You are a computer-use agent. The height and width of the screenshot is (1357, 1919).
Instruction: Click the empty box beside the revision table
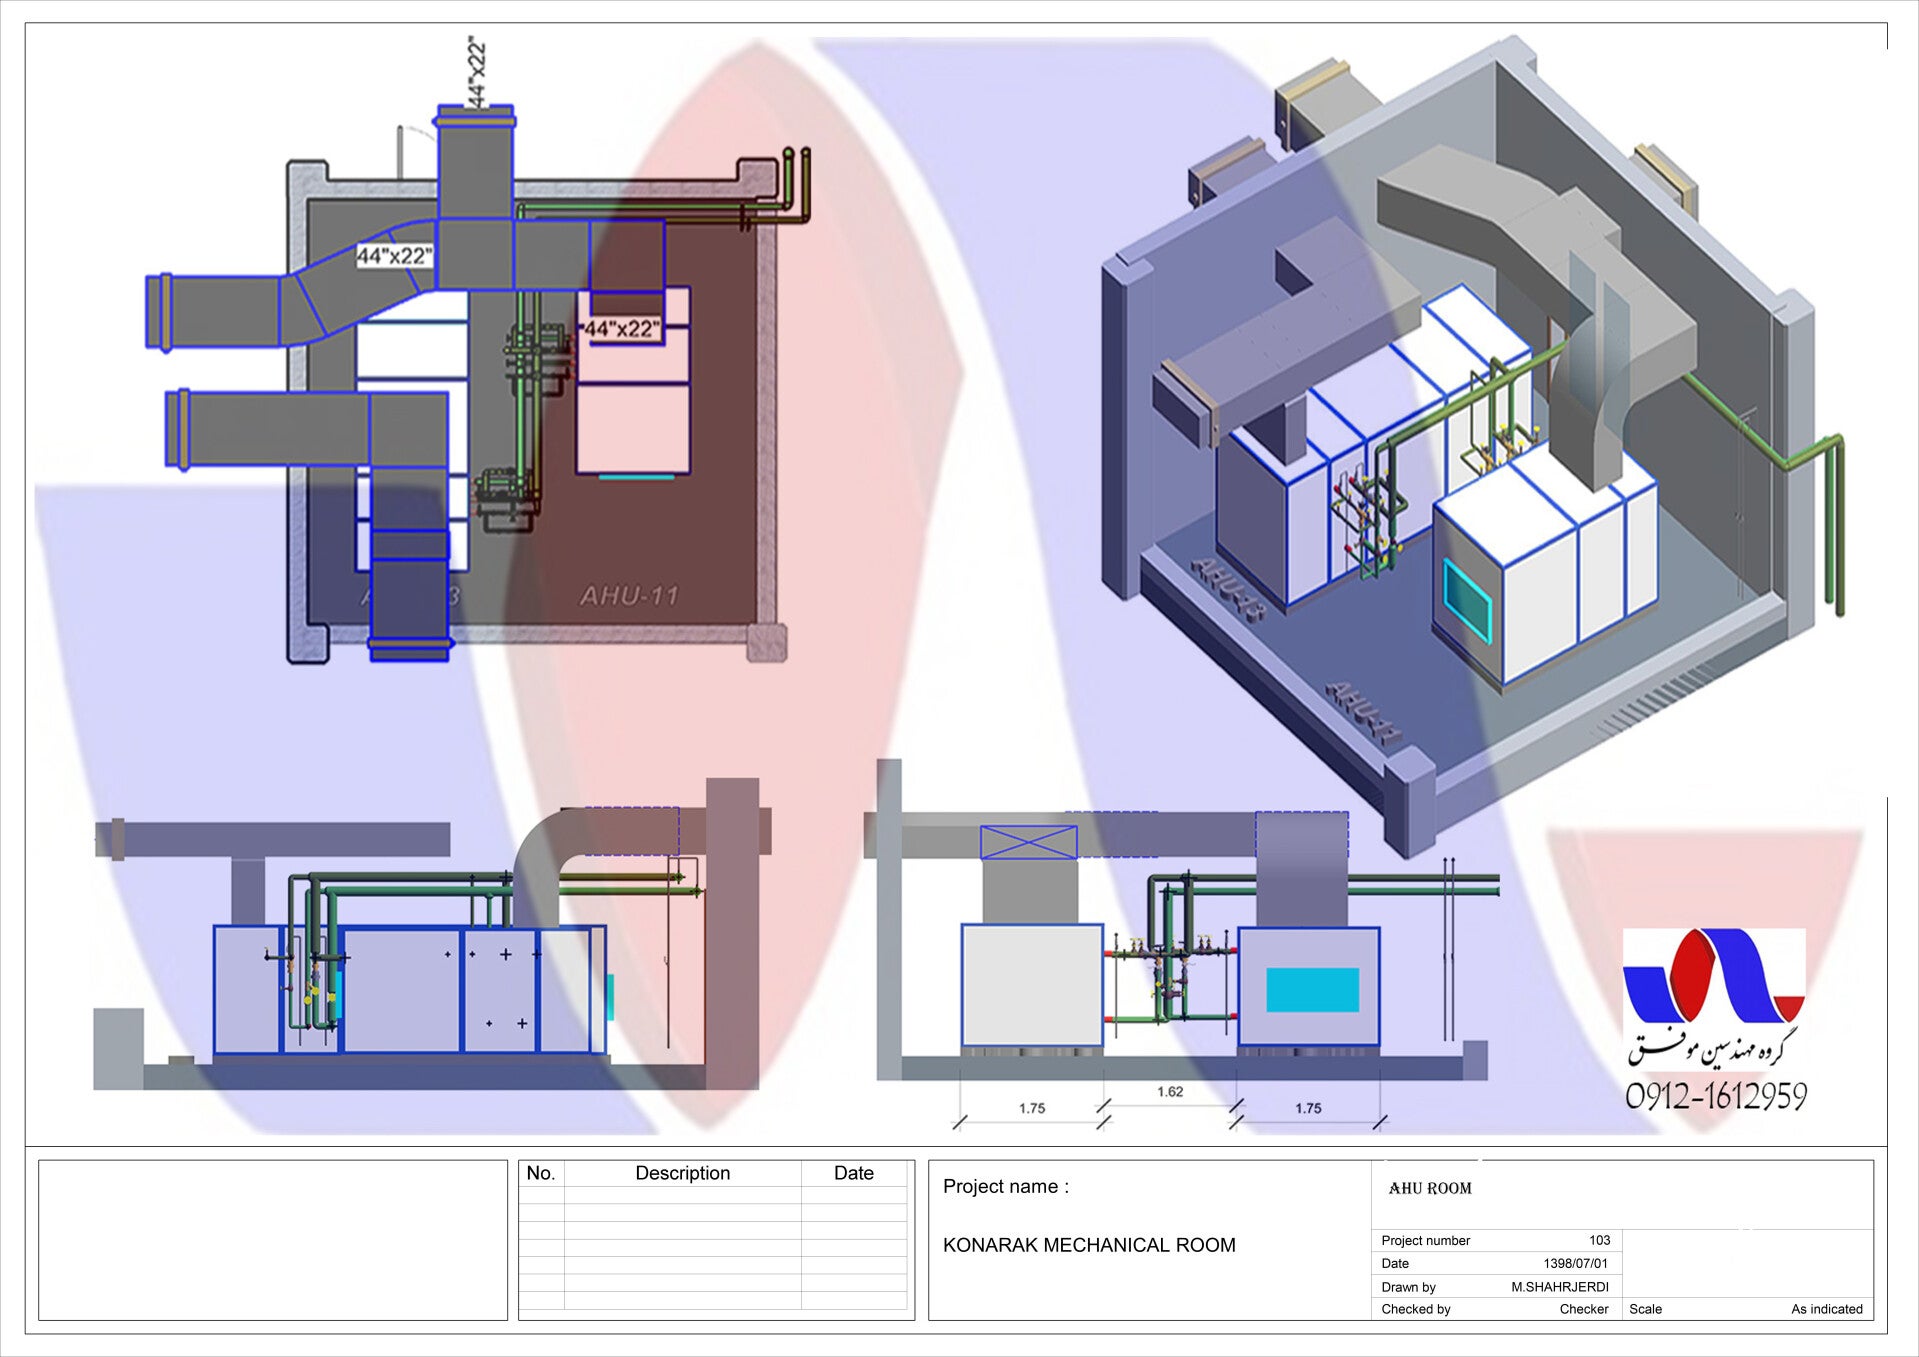click(x=273, y=1240)
